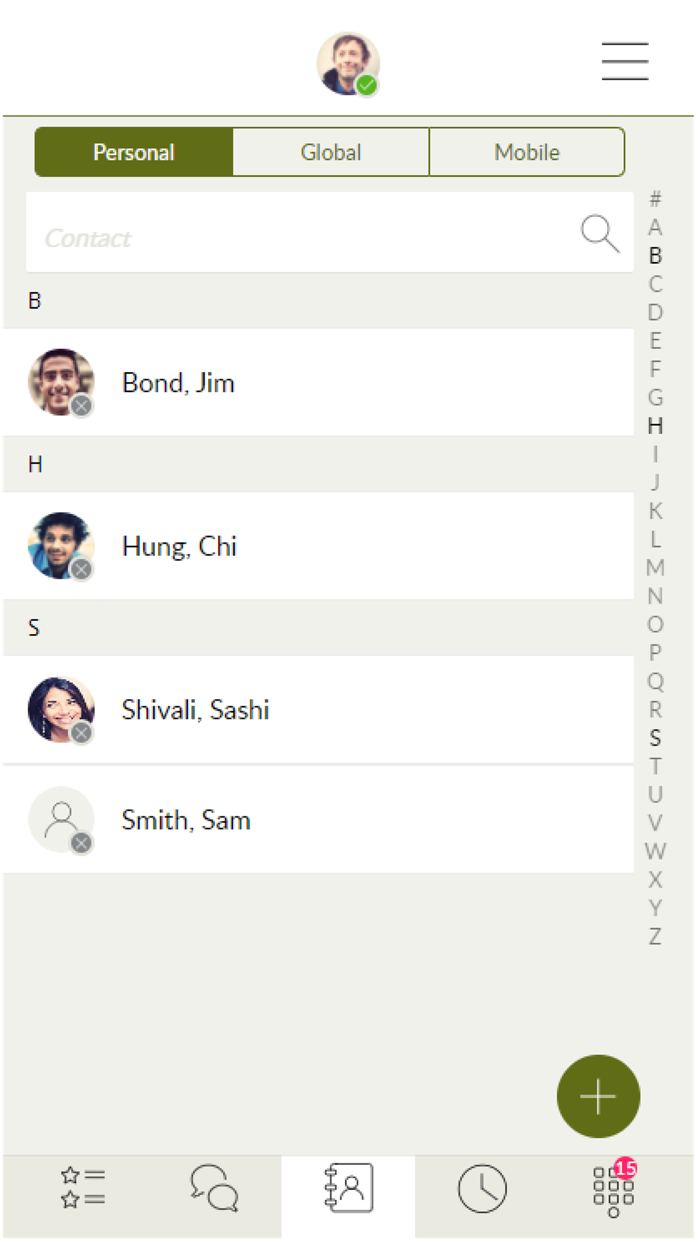This screenshot has width=700, height=1244.
Task: Open the favorites list tab icon
Action: coord(83,1188)
